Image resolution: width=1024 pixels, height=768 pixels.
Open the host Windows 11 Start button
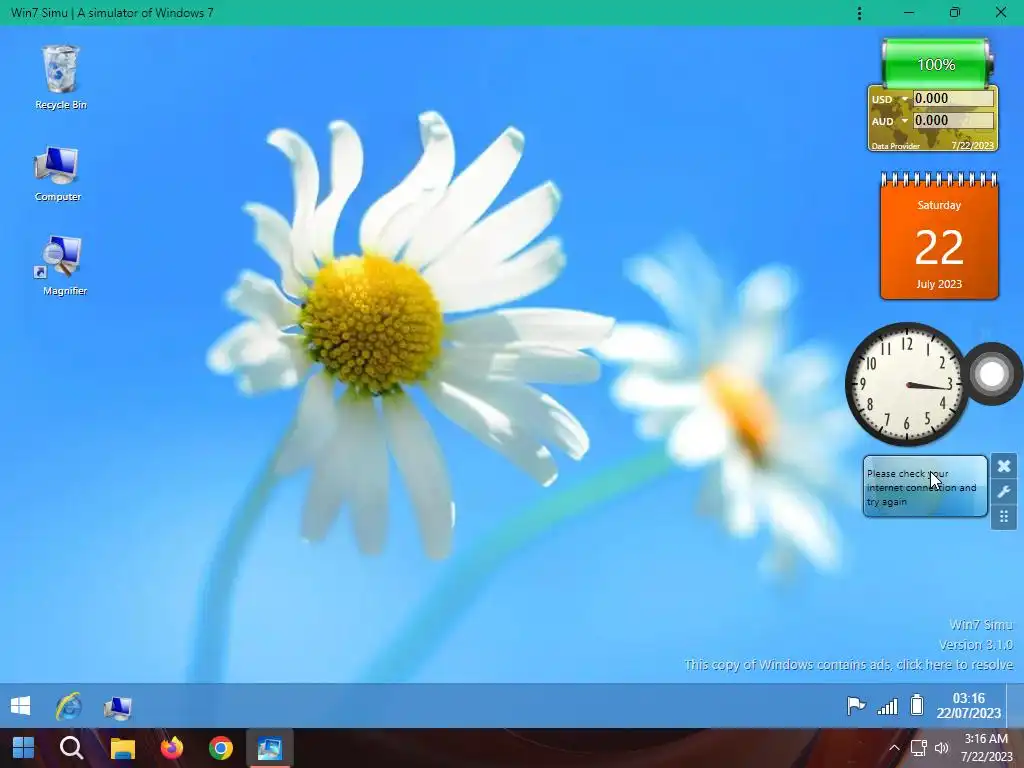point(24,748)
